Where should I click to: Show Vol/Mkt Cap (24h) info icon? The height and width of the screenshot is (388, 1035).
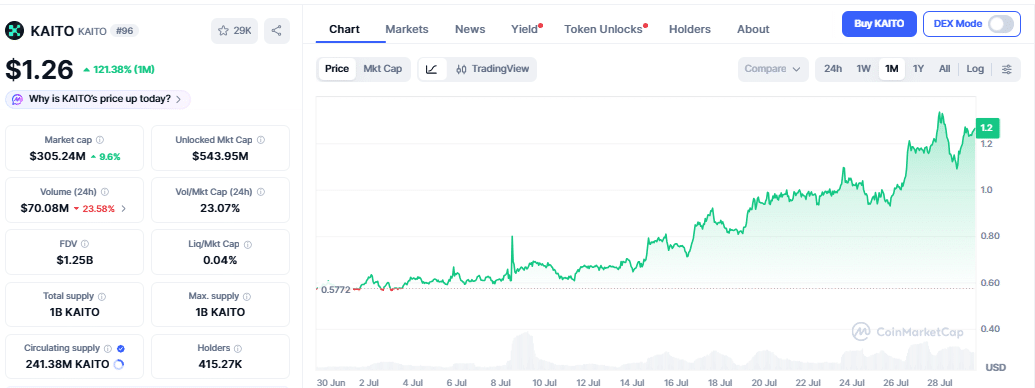(x=261, y=192)
